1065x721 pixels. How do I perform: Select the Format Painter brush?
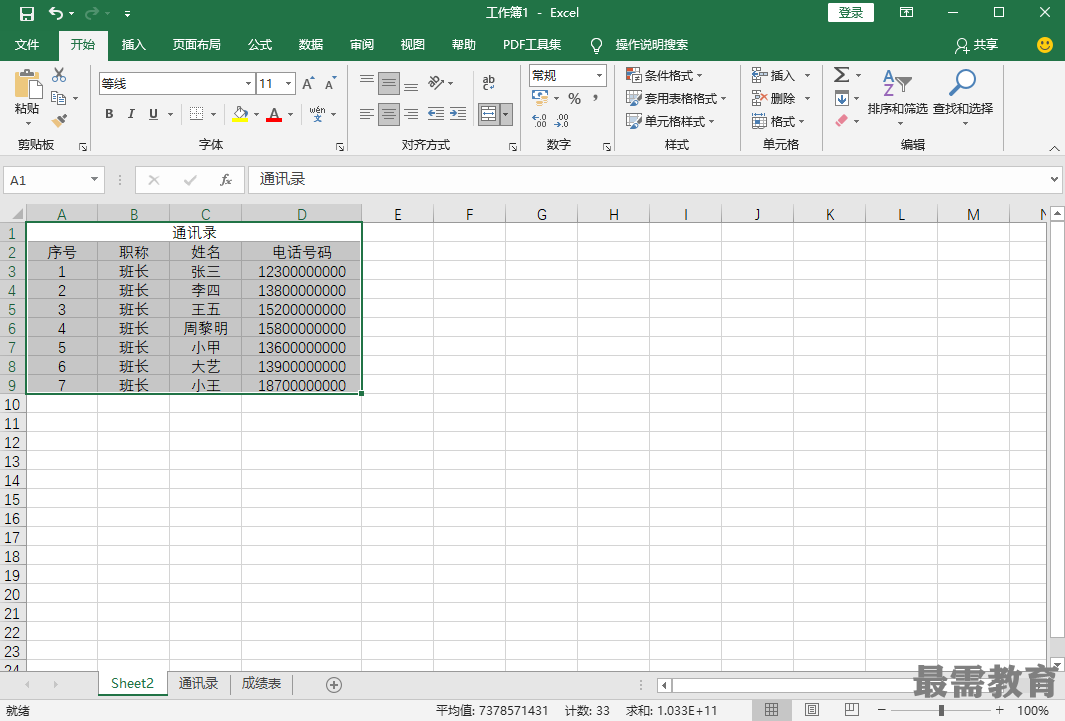pyautogui.click(x=59, y=120)
